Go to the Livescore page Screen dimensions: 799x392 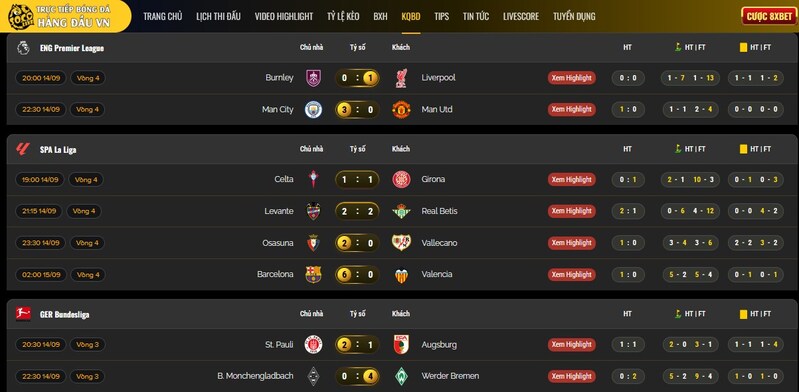(x=521, y=16)
